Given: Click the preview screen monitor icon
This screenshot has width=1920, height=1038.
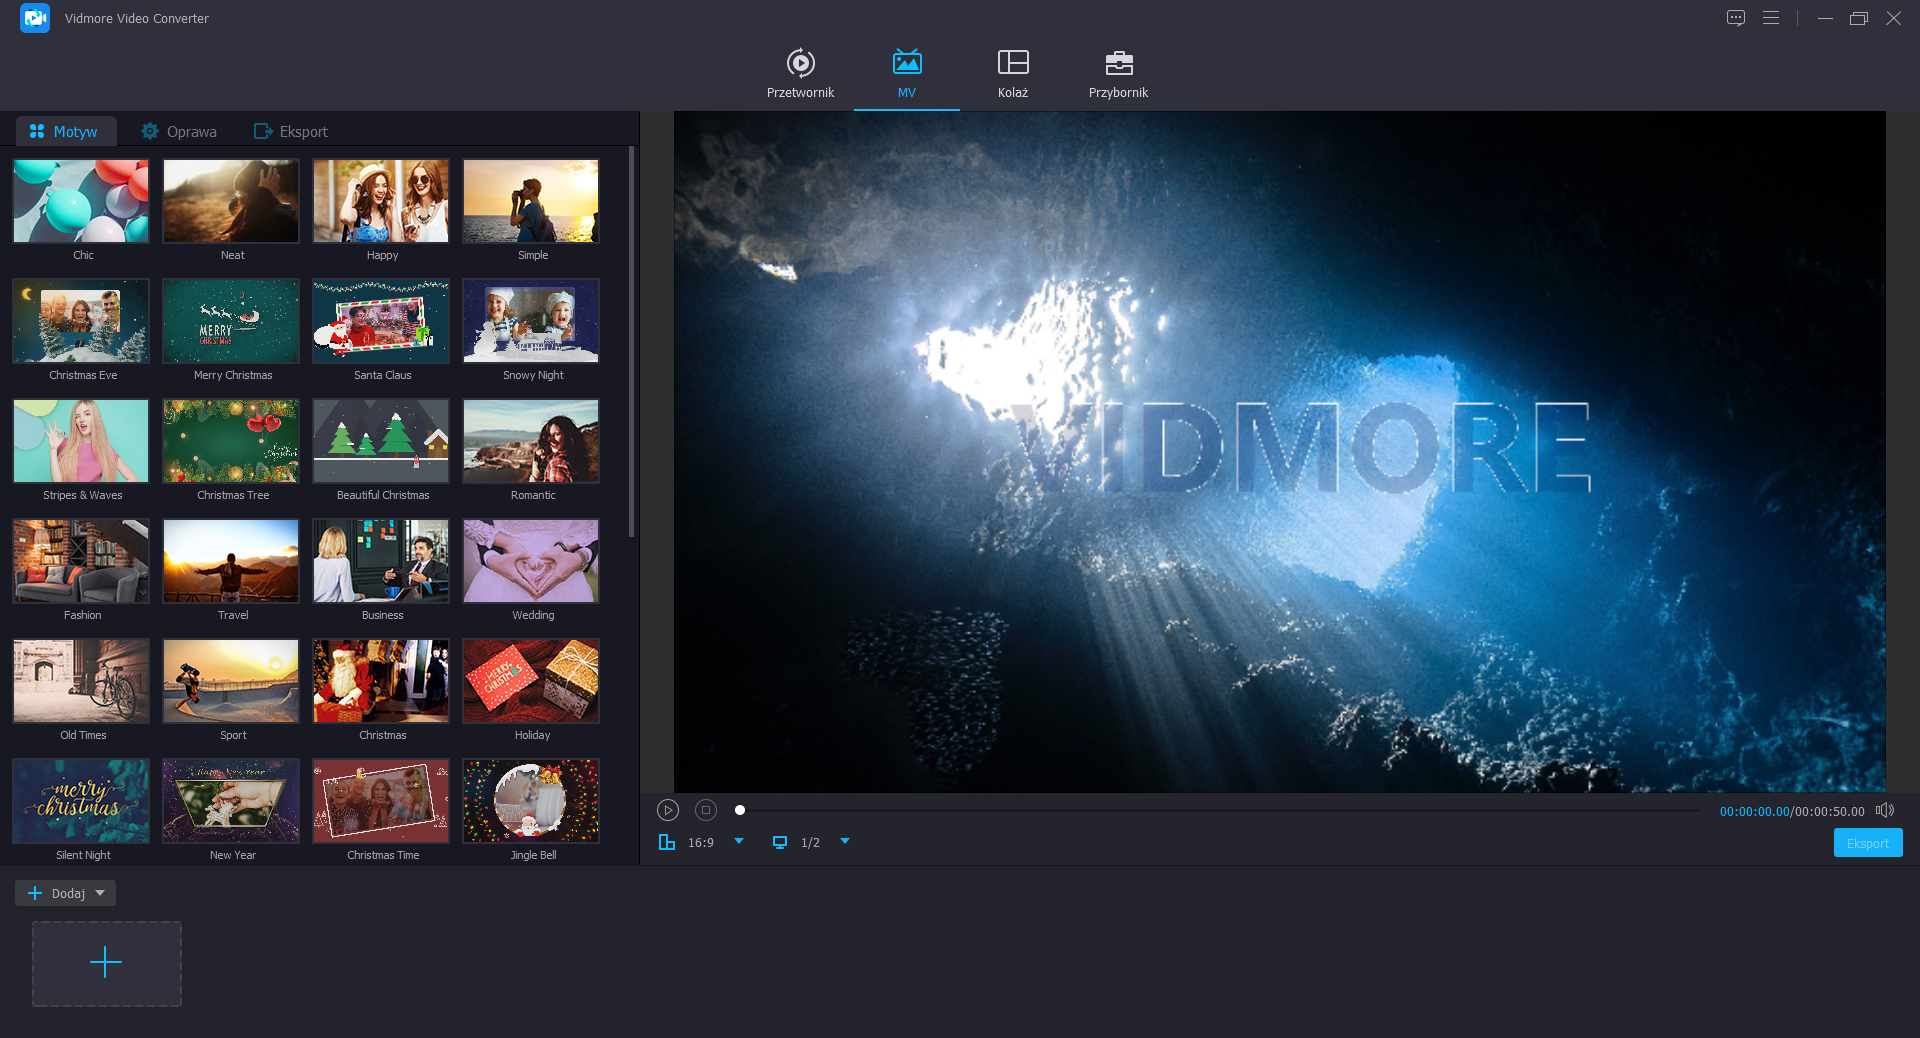Looking at the screenshot, I should click(780, 842).
